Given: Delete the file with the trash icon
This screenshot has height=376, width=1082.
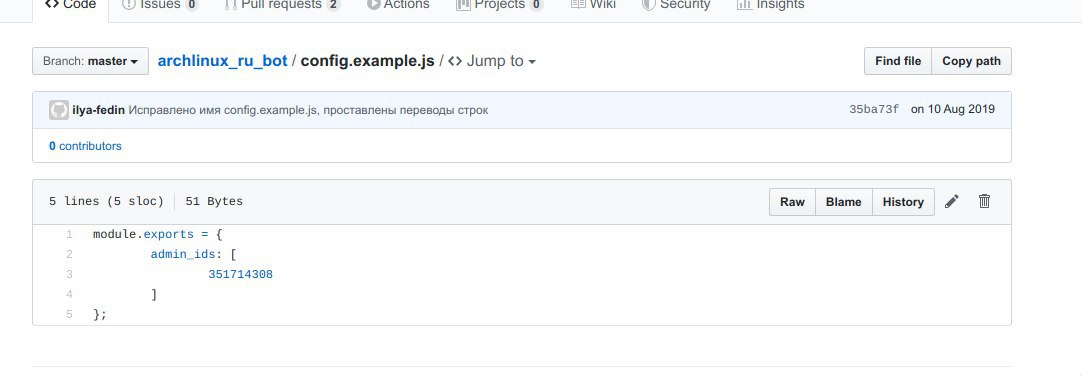Looking at the screenshot, I should [985, 201].
